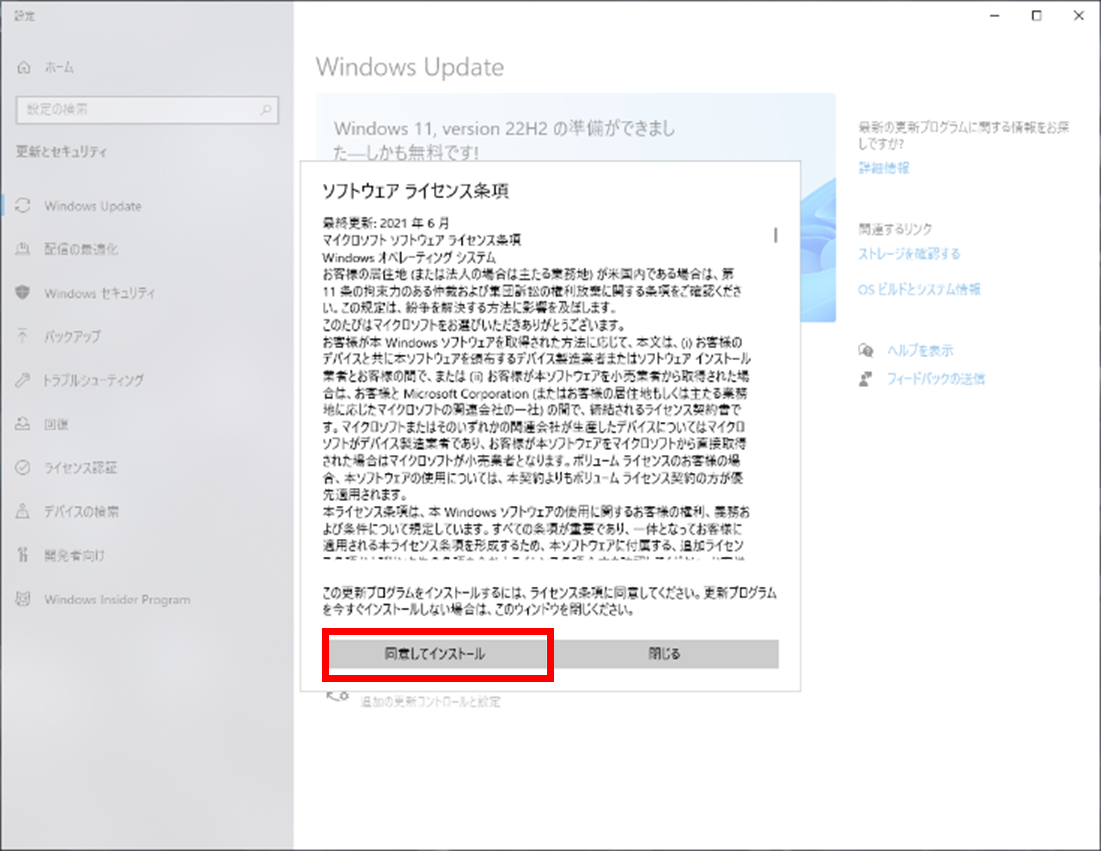Open トラブルシューティング page
The height and width of the screenshot is (851, 1101).
tap(93, 380)
